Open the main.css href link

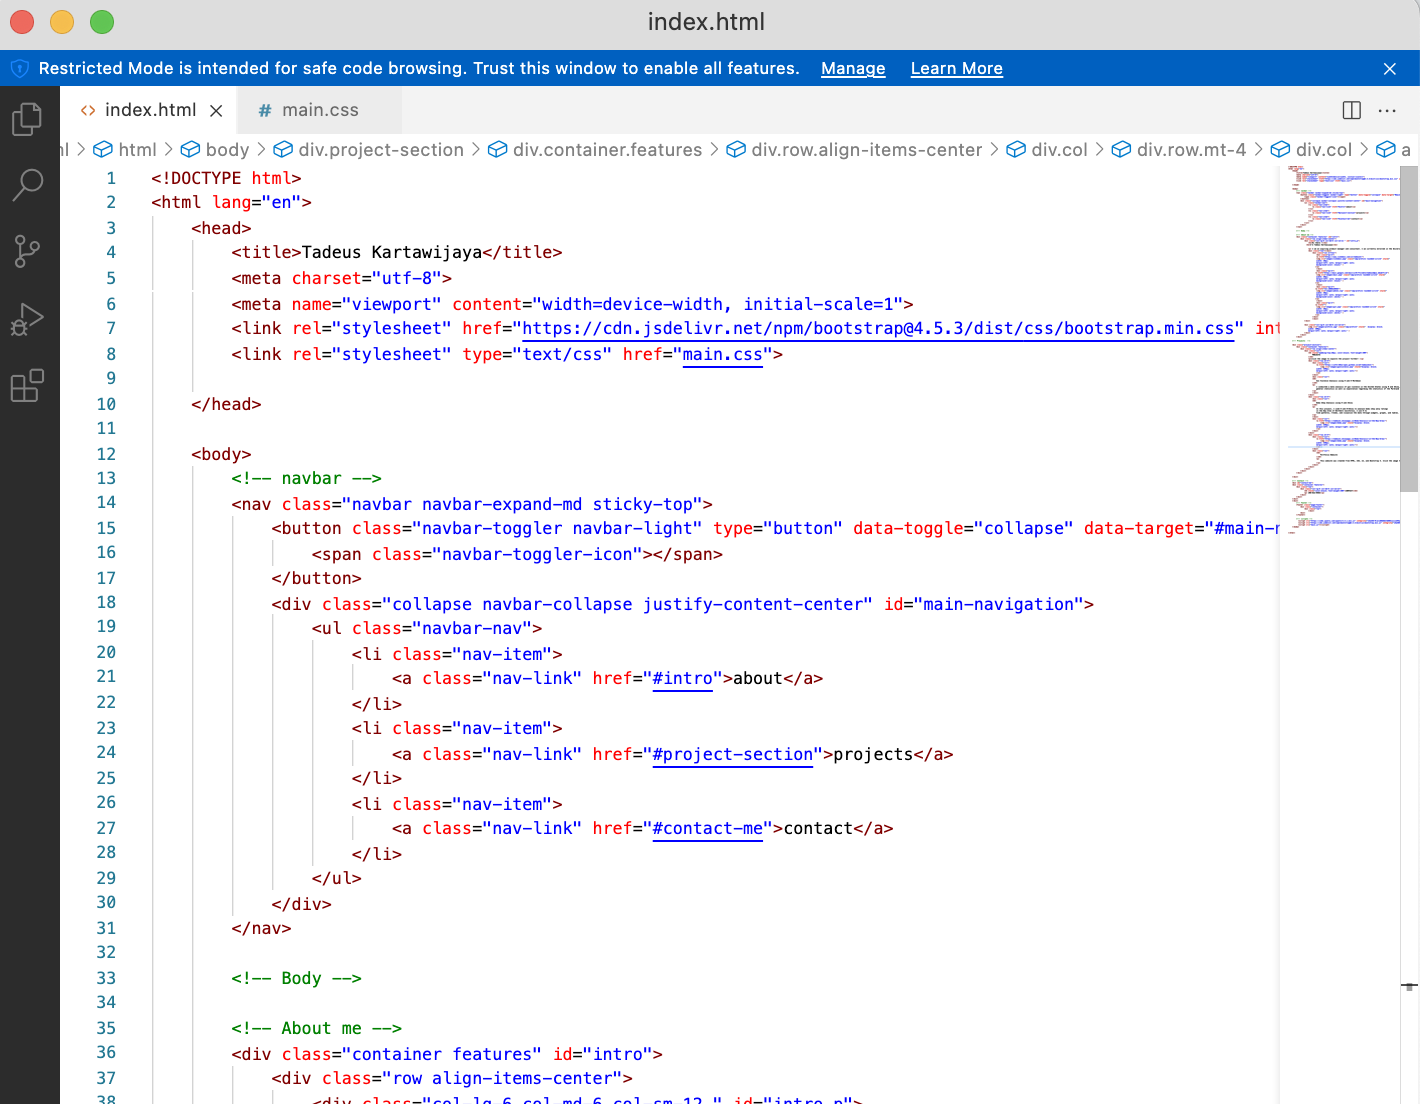click(x=722, y=355)
